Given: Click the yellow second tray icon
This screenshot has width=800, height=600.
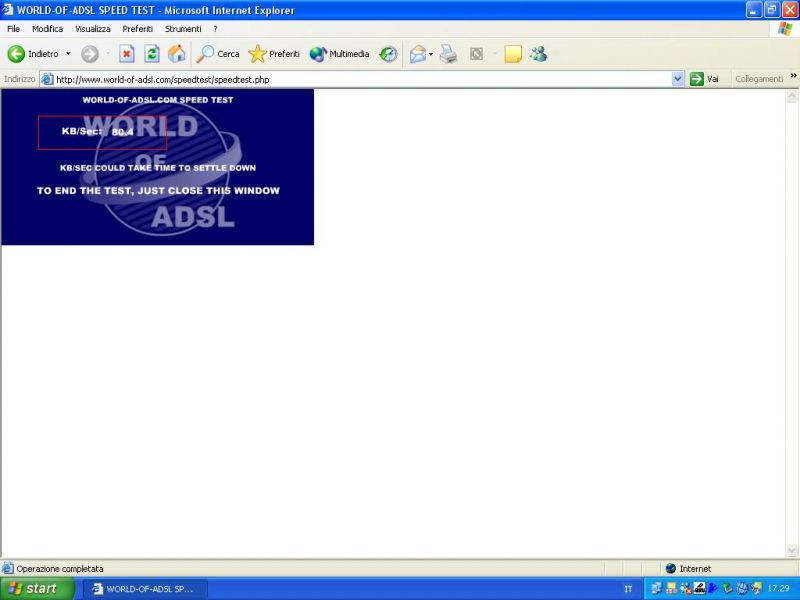Looking at the screenshot, I should pyautogui.click(x=671, y=588).
